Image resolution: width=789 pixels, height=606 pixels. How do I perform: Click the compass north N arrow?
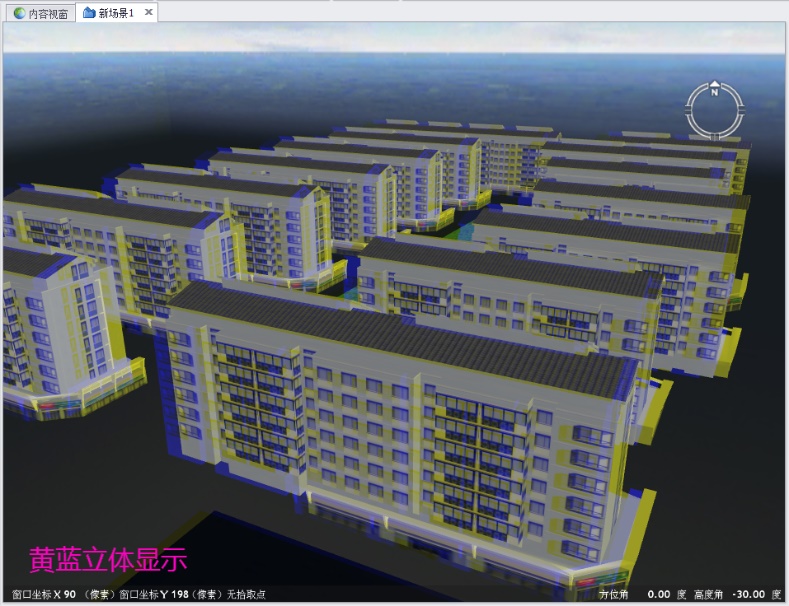pos(715,91)
